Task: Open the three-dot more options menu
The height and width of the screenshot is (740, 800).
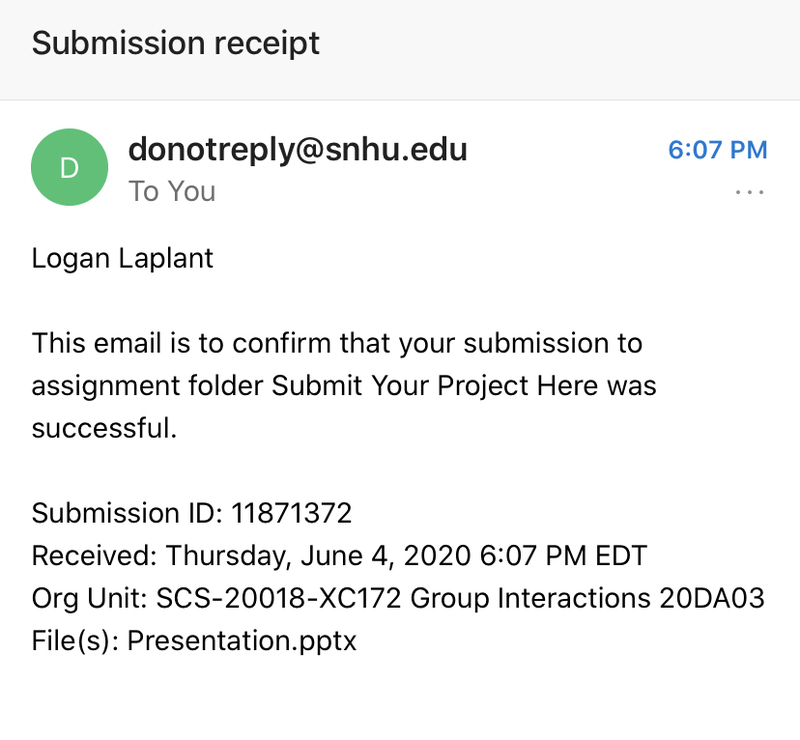Action: tap(749, 192)
